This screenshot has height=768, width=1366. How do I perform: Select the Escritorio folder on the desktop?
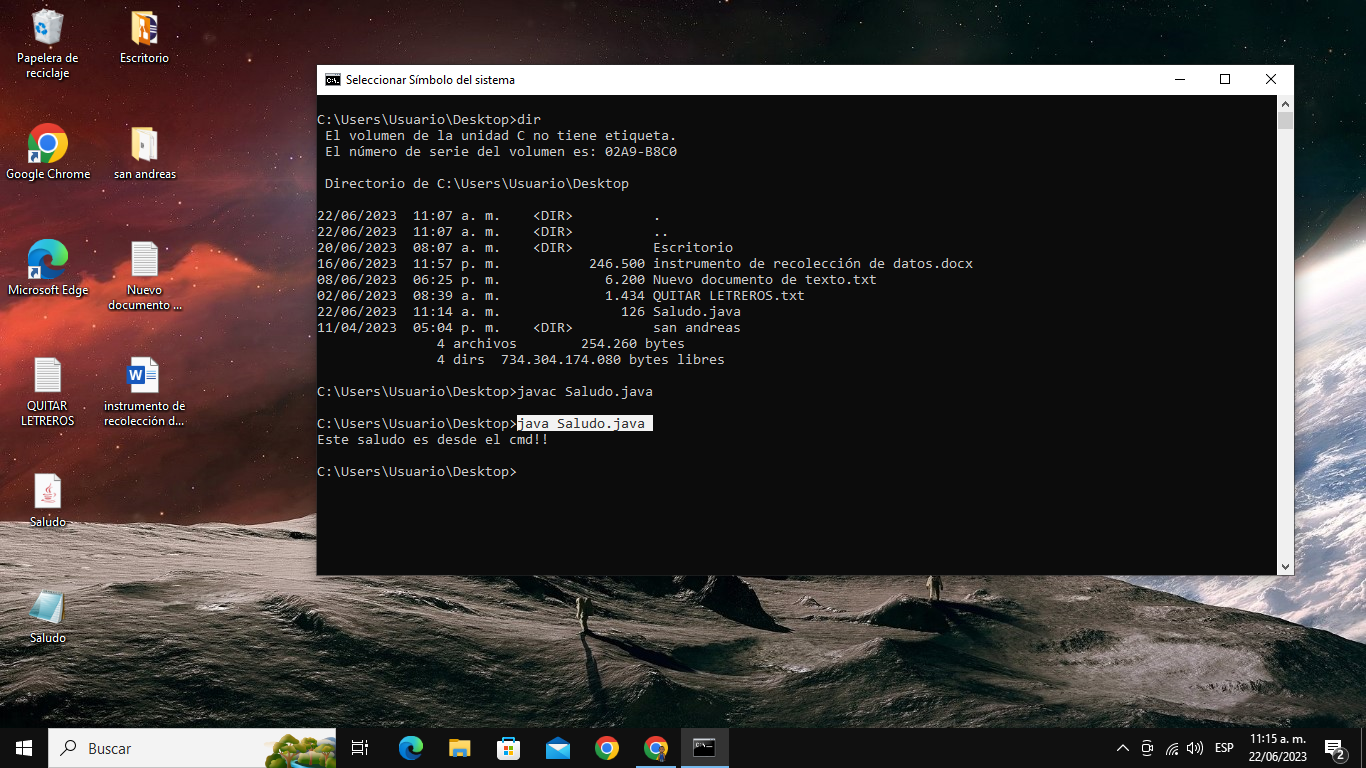(x=144, y=38)
